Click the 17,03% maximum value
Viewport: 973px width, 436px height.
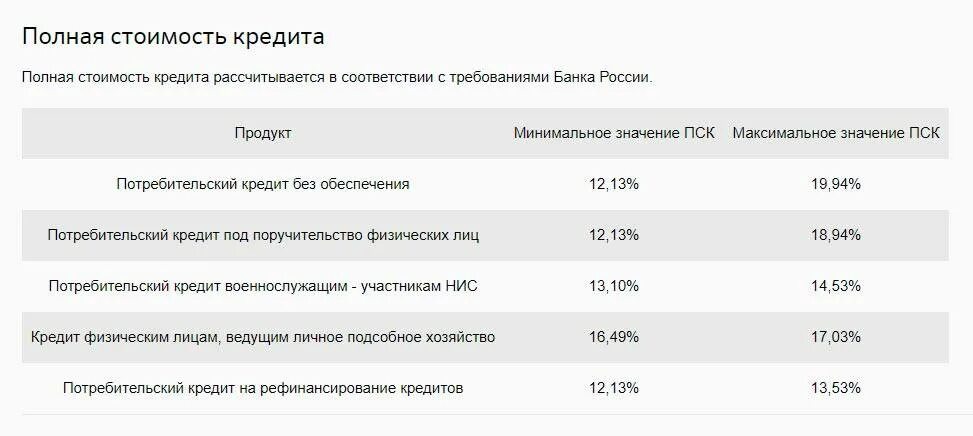point(836,337)
